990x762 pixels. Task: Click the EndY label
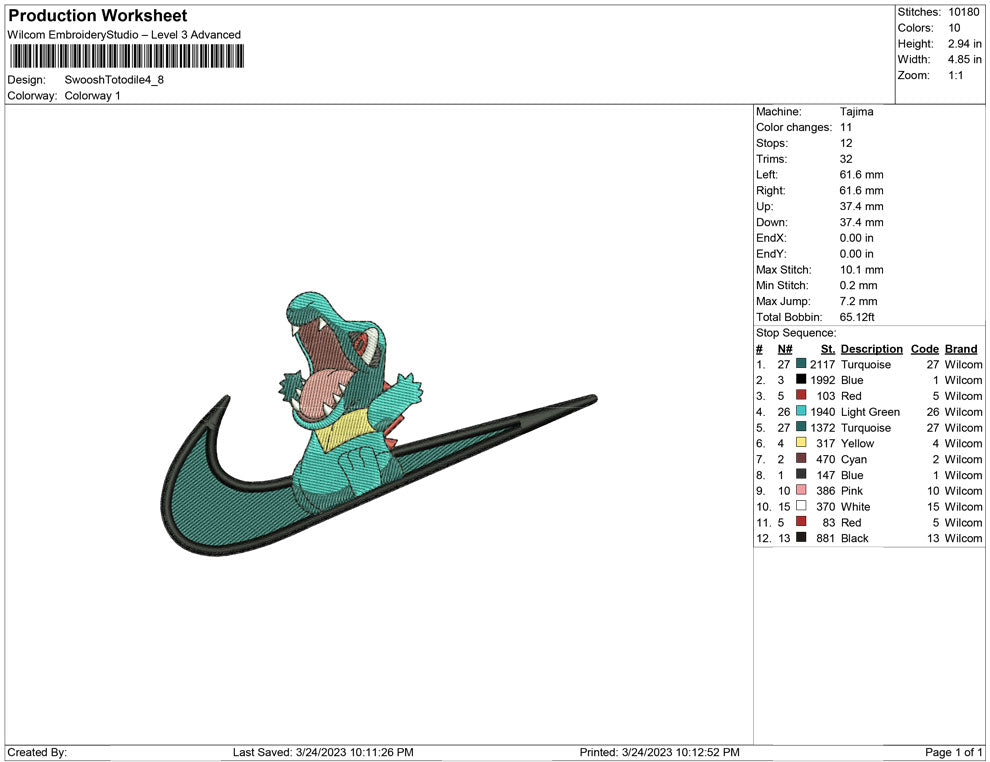coord(771,253)
